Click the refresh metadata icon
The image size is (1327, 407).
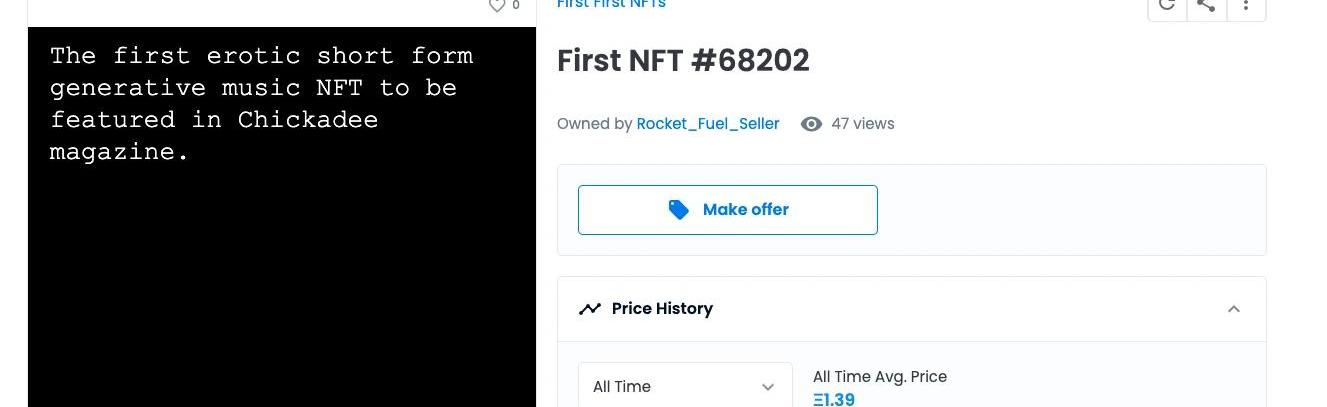tap(1166, 6)
